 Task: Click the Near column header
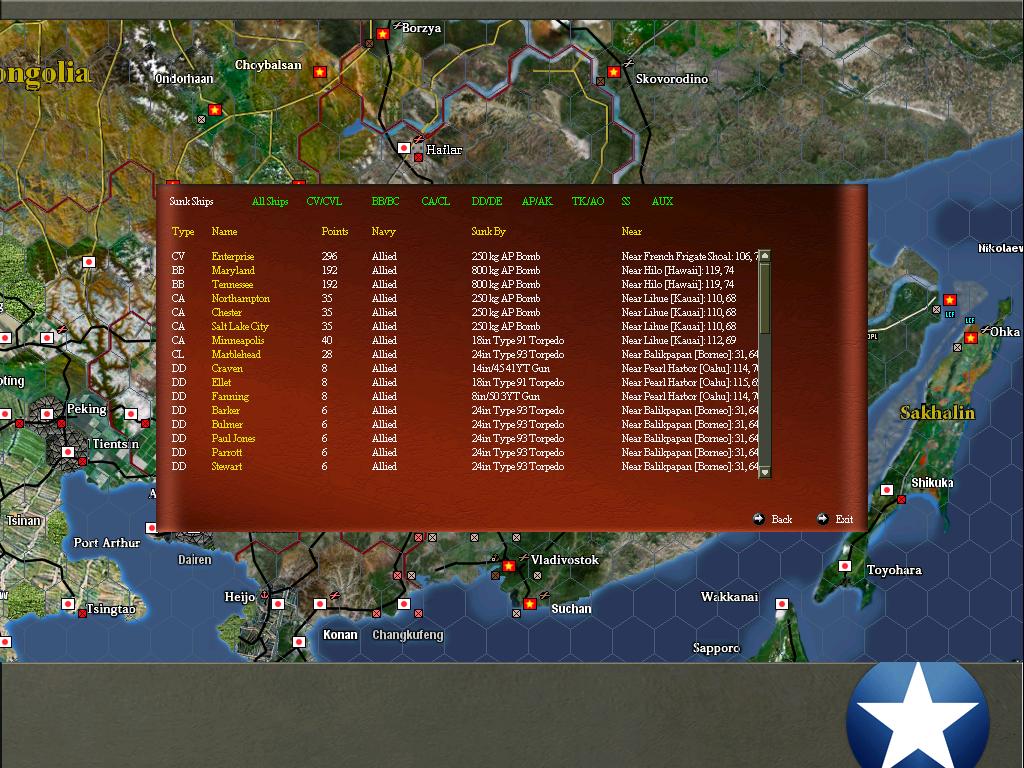(632, 231)
